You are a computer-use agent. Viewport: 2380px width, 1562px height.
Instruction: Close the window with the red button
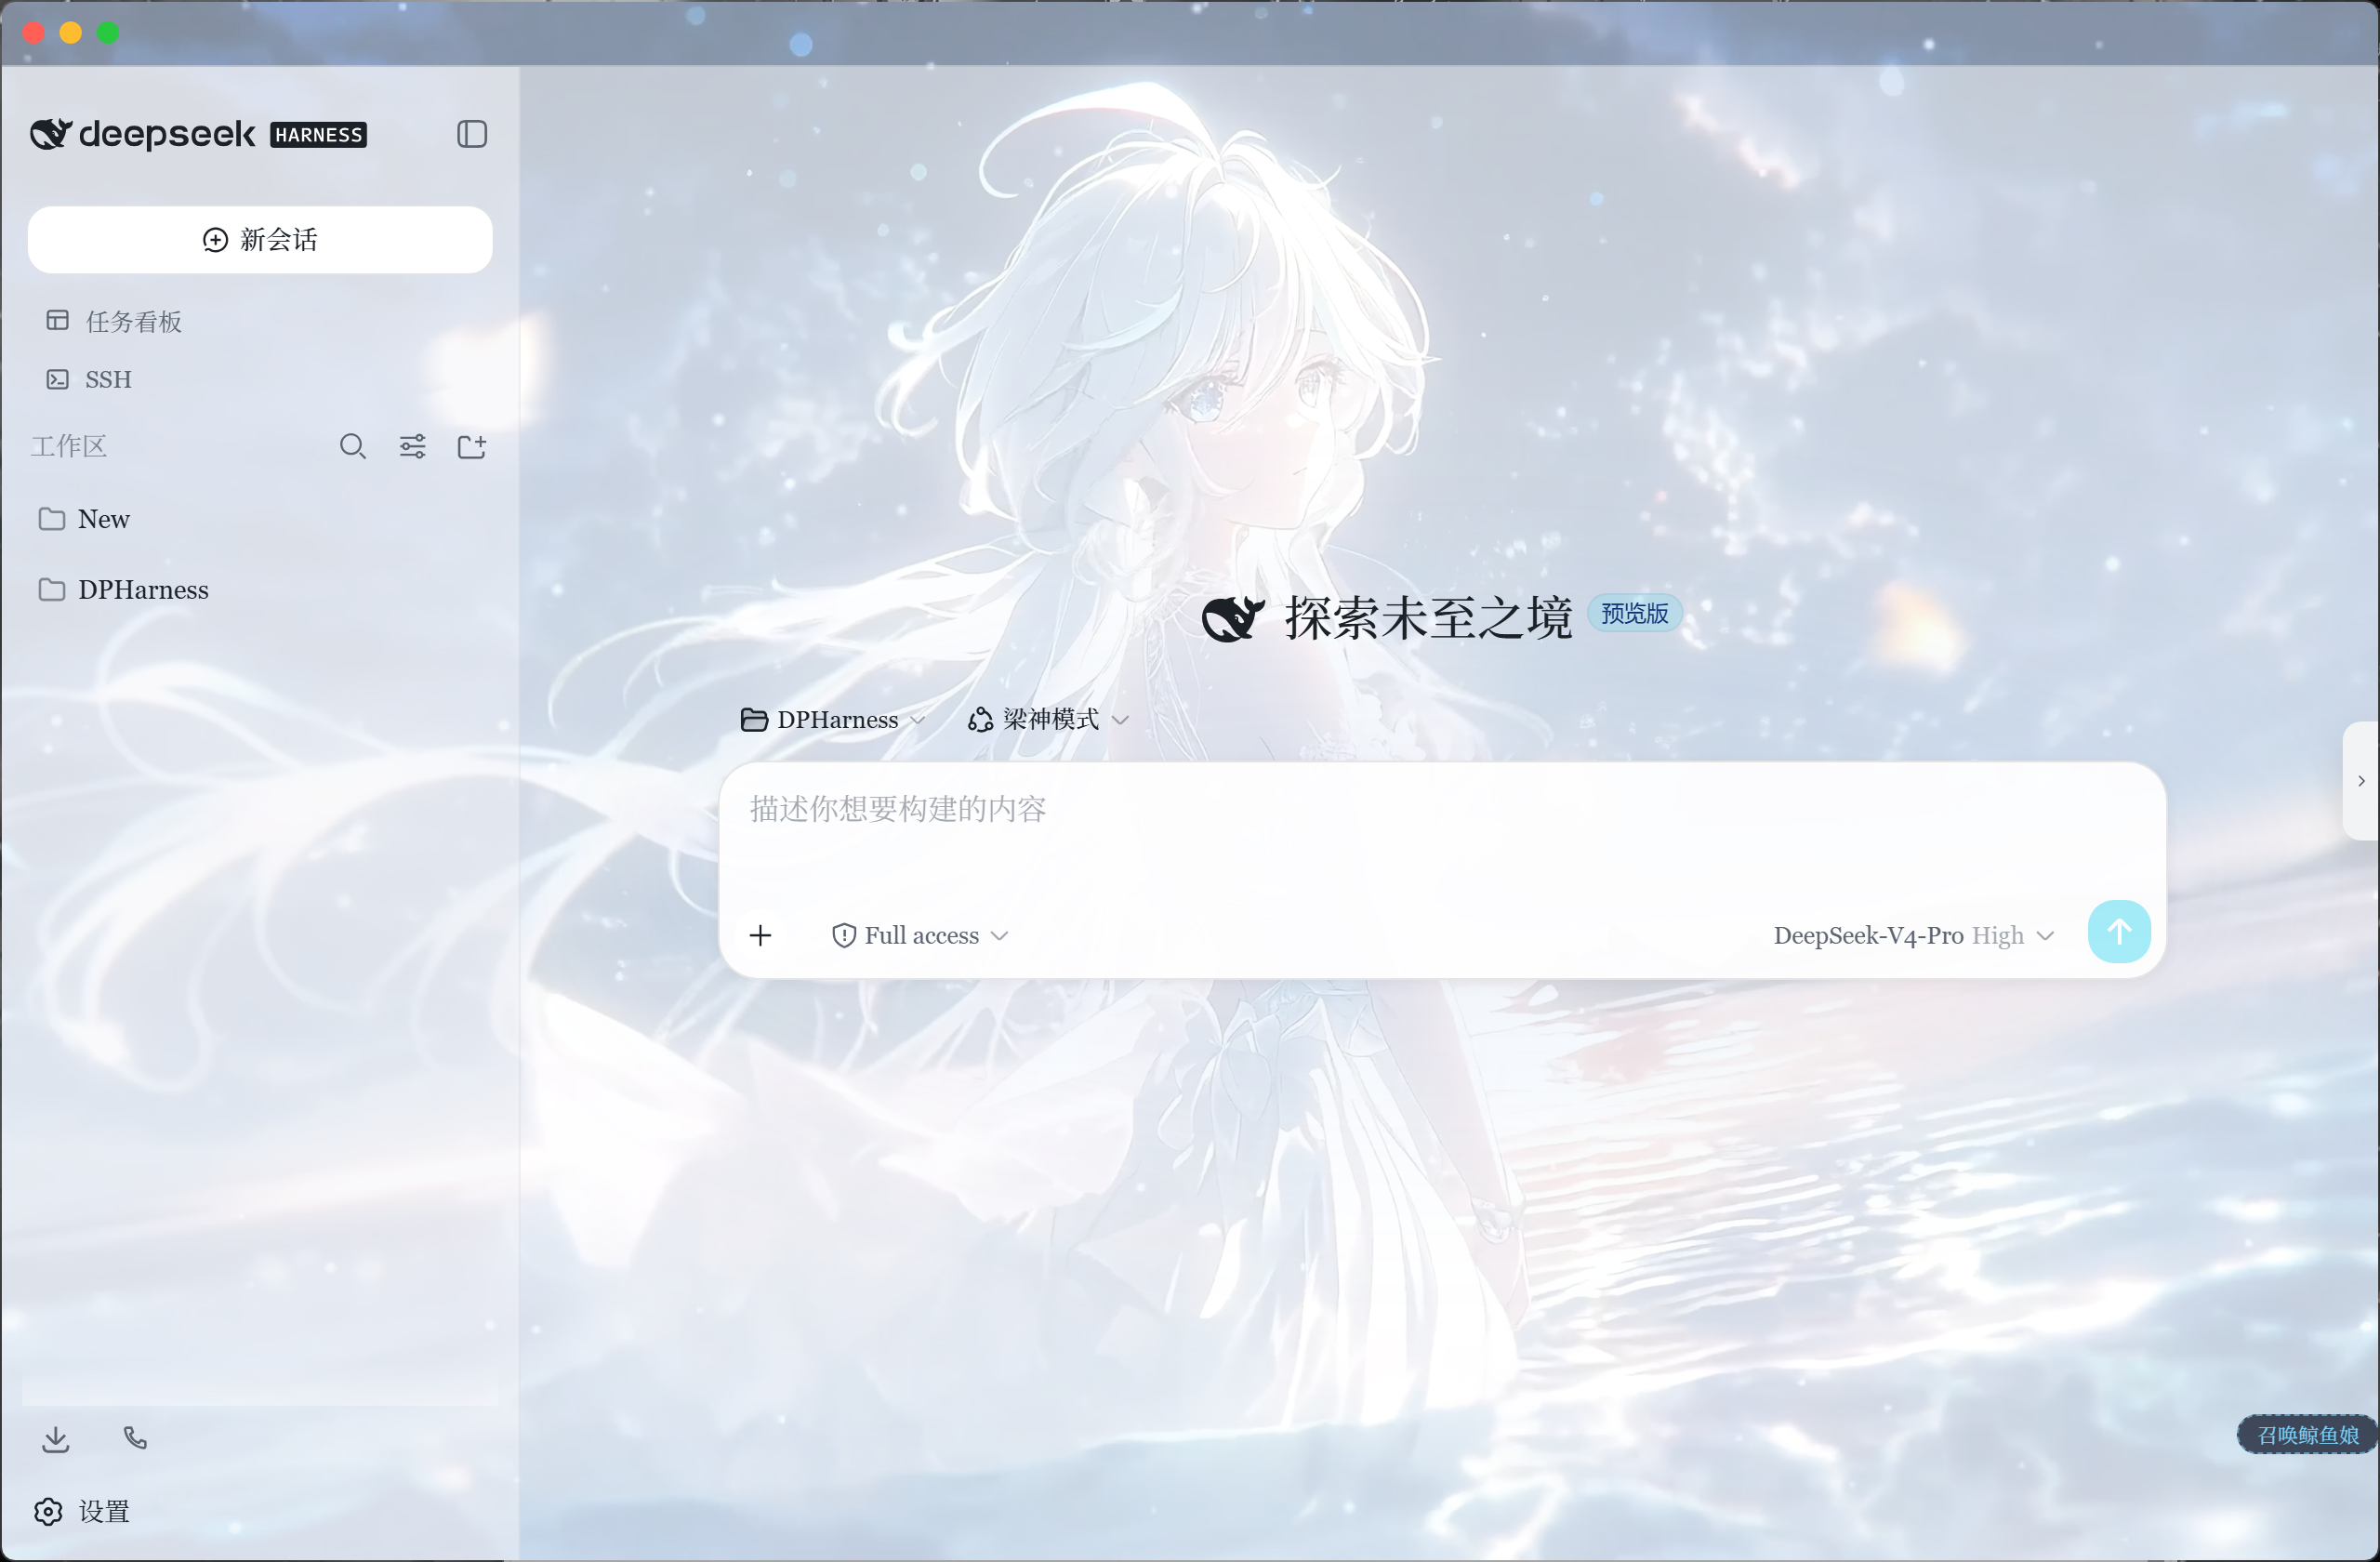click(34, 33)
